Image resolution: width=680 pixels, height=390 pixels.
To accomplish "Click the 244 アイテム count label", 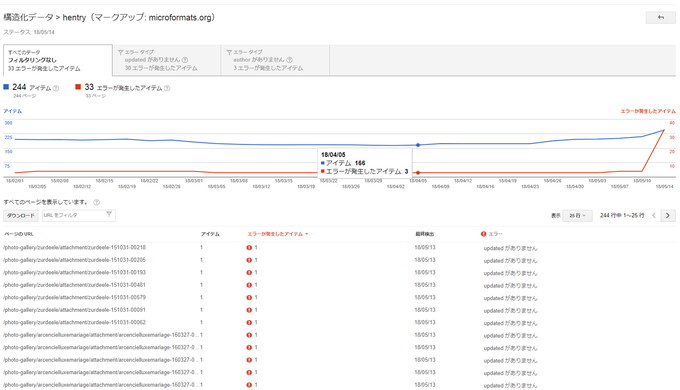I will click(x=32, y=87).
